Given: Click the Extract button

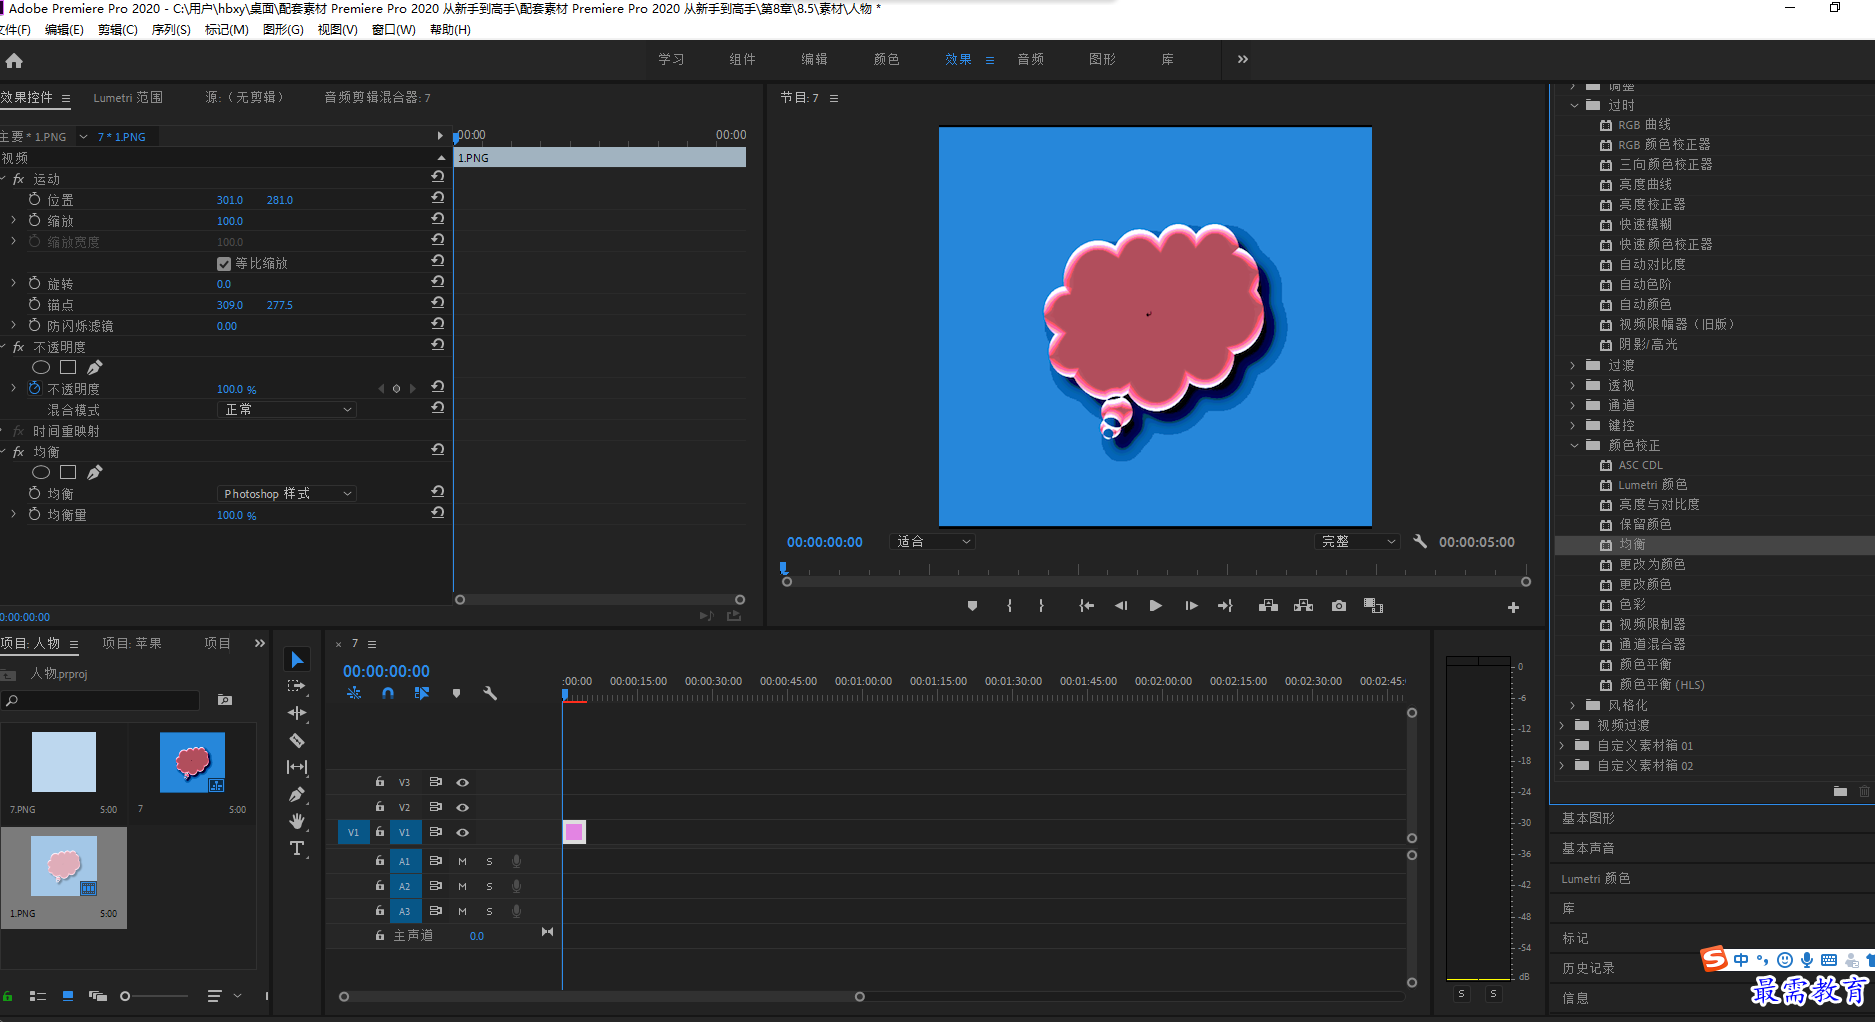Looking at the screenshot, I should (1303, 606).
